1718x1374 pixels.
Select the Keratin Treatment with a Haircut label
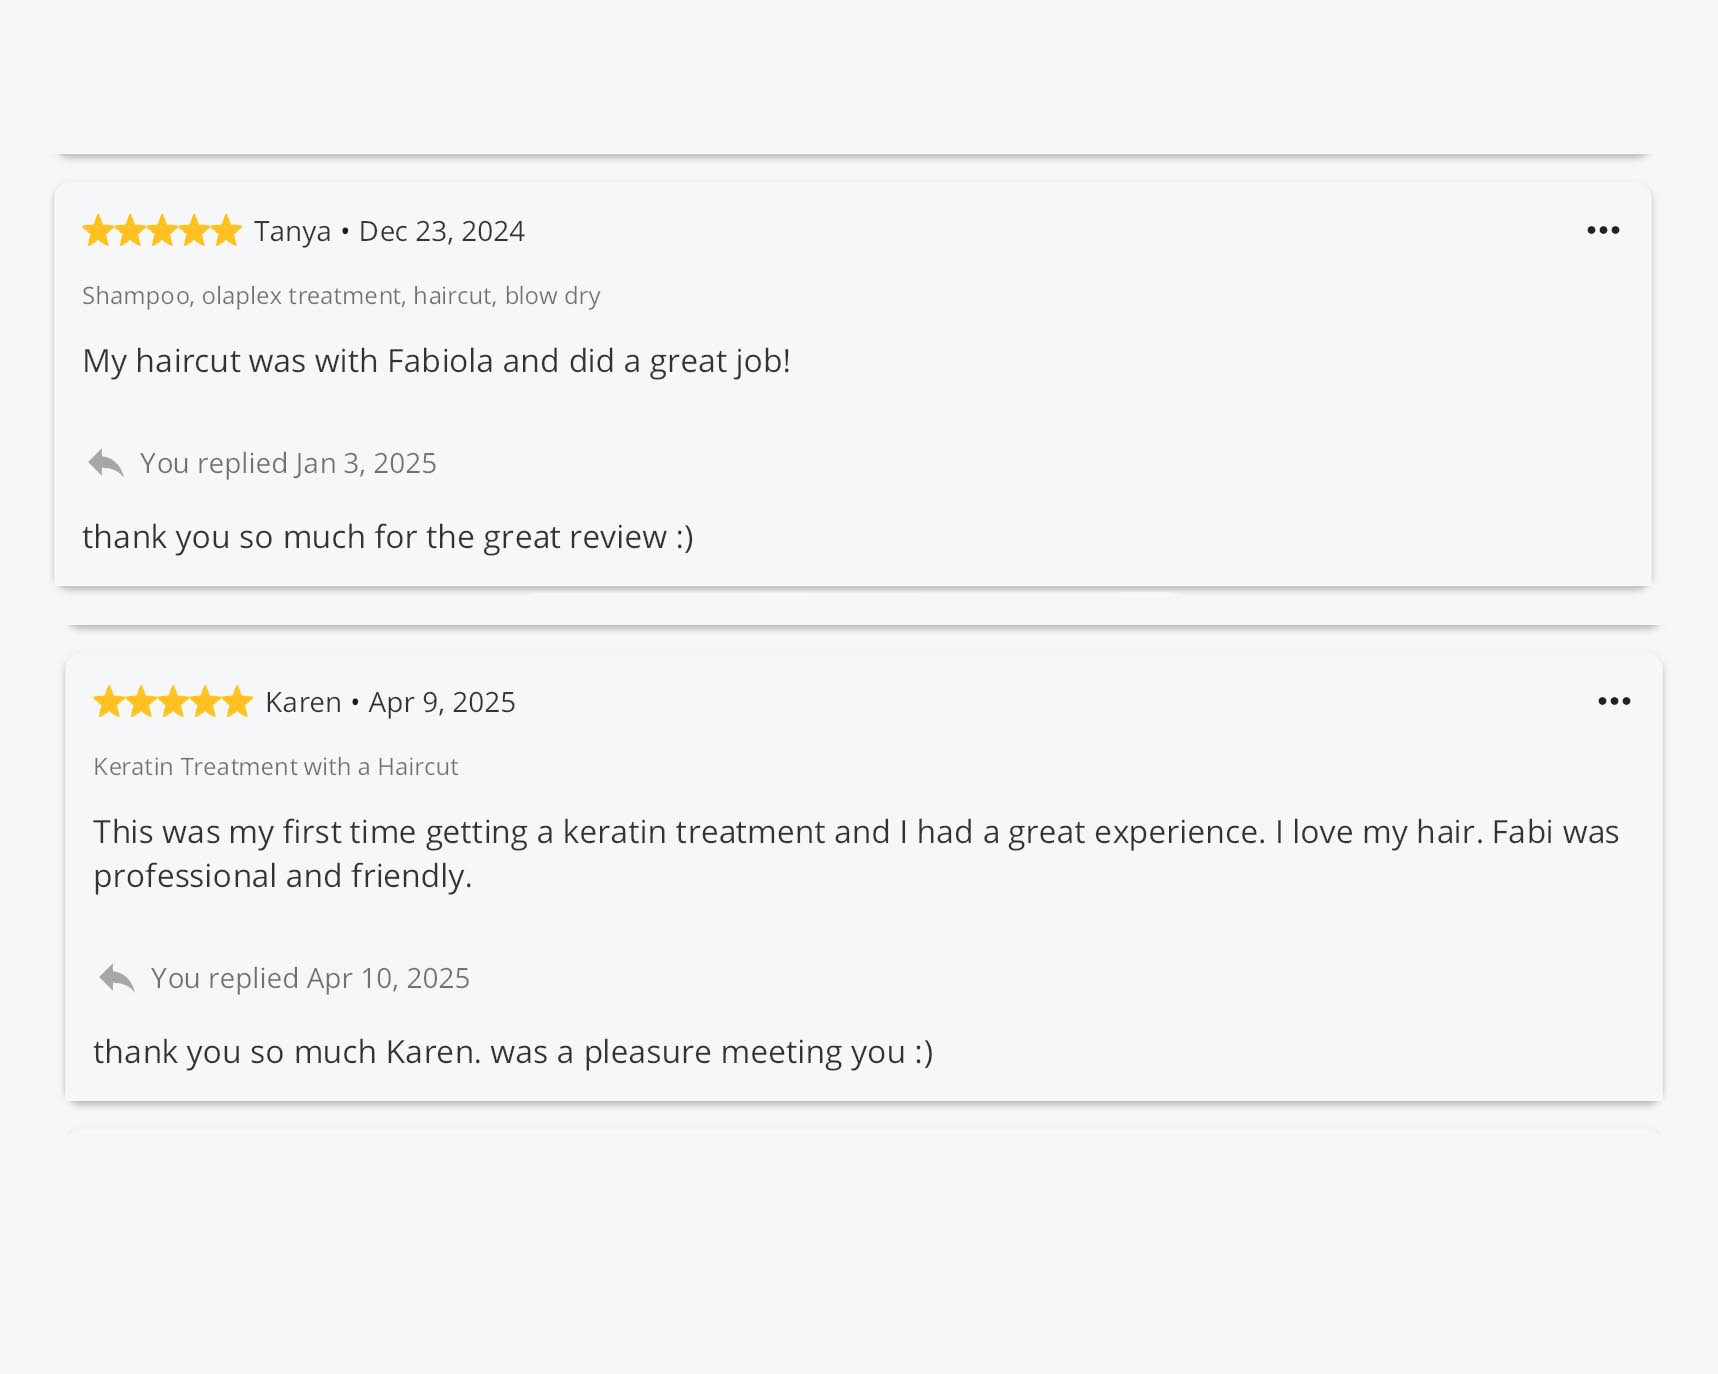(x=275, y=767)
